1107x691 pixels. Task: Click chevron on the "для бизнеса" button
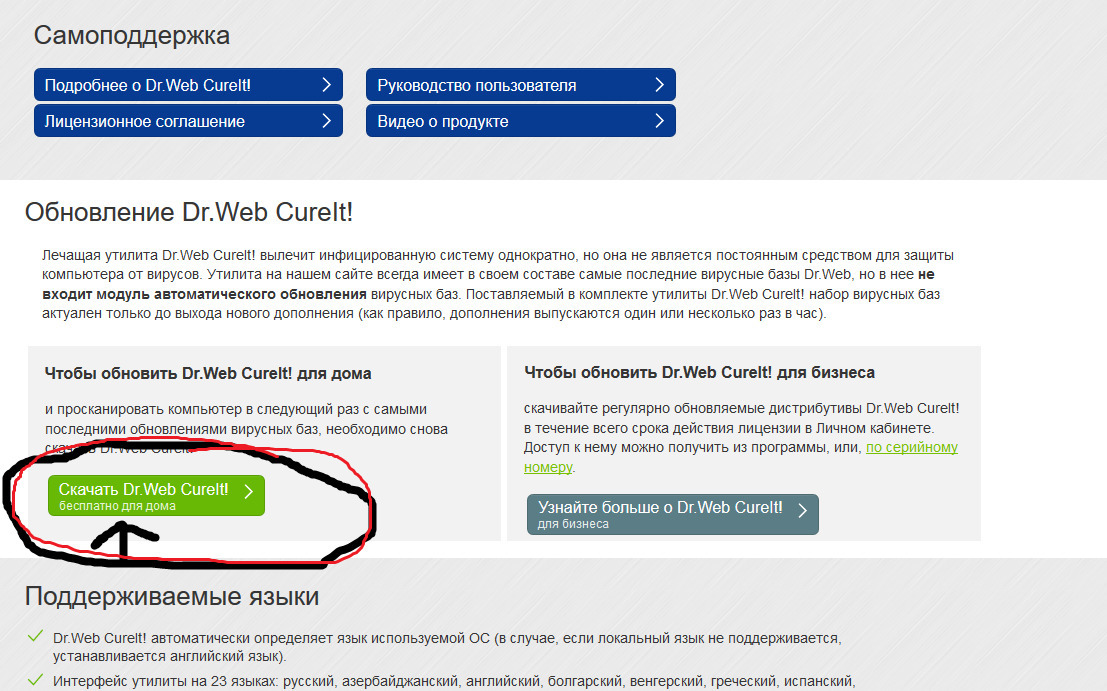click(x=803, y=510)
